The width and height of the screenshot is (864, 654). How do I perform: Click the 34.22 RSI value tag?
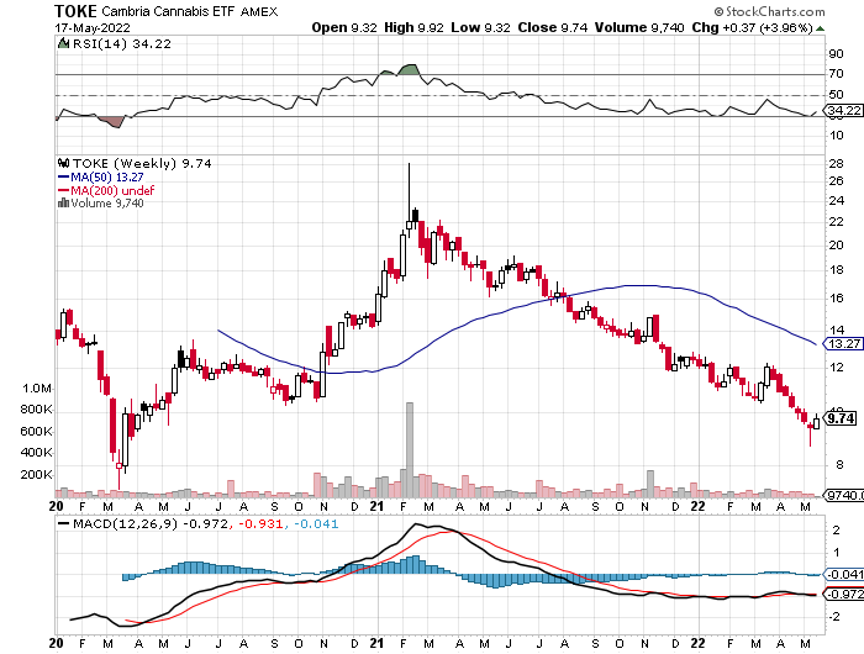[839, 109]
